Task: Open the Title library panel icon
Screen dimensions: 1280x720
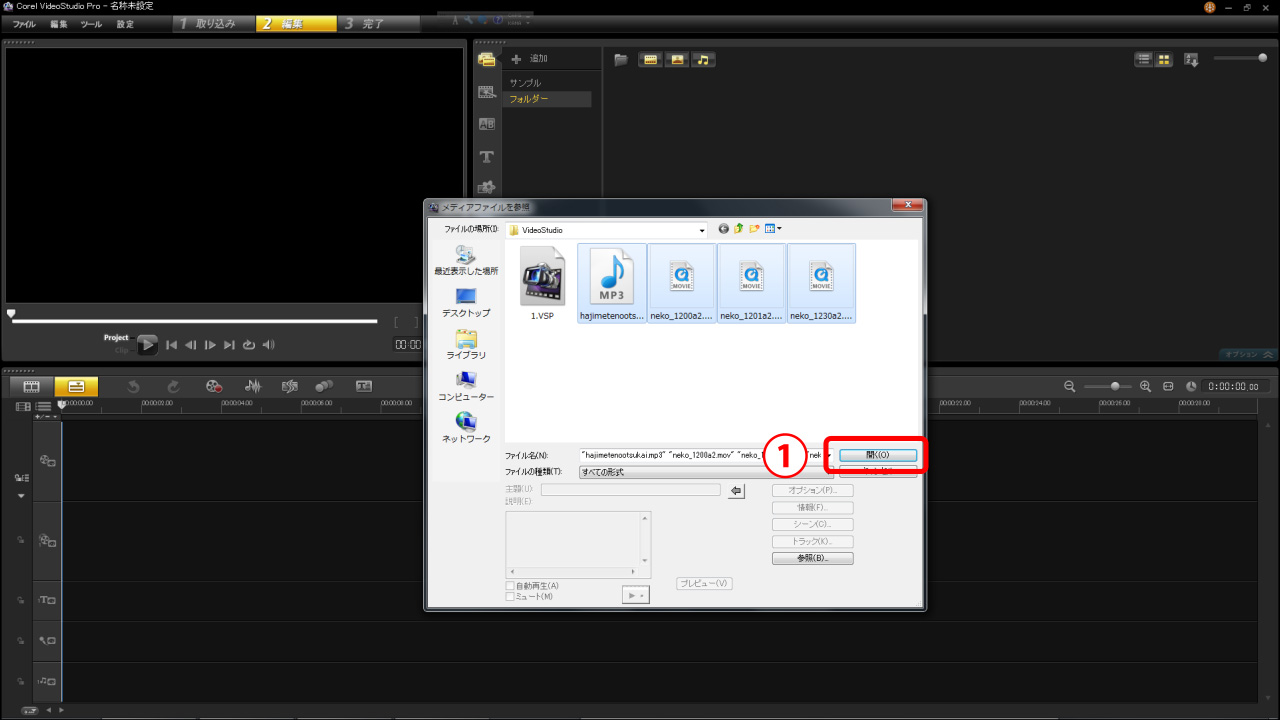Action: [487, 156]
